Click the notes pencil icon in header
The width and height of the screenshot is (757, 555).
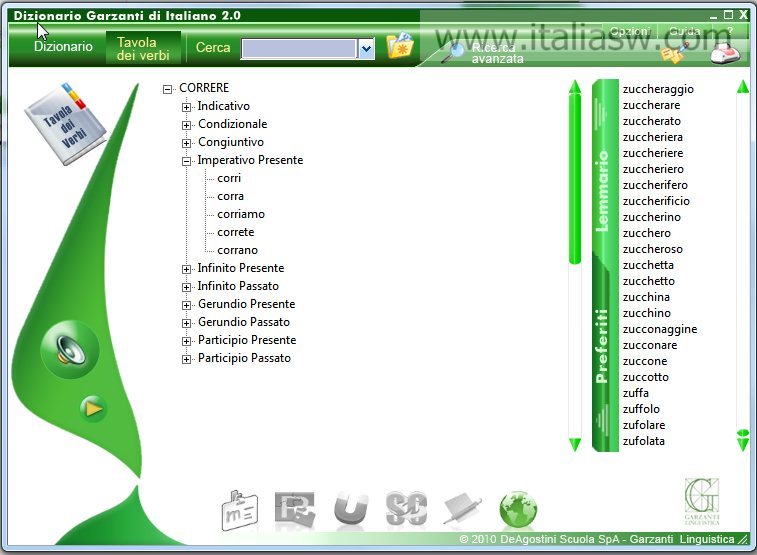tap(675, 53)
